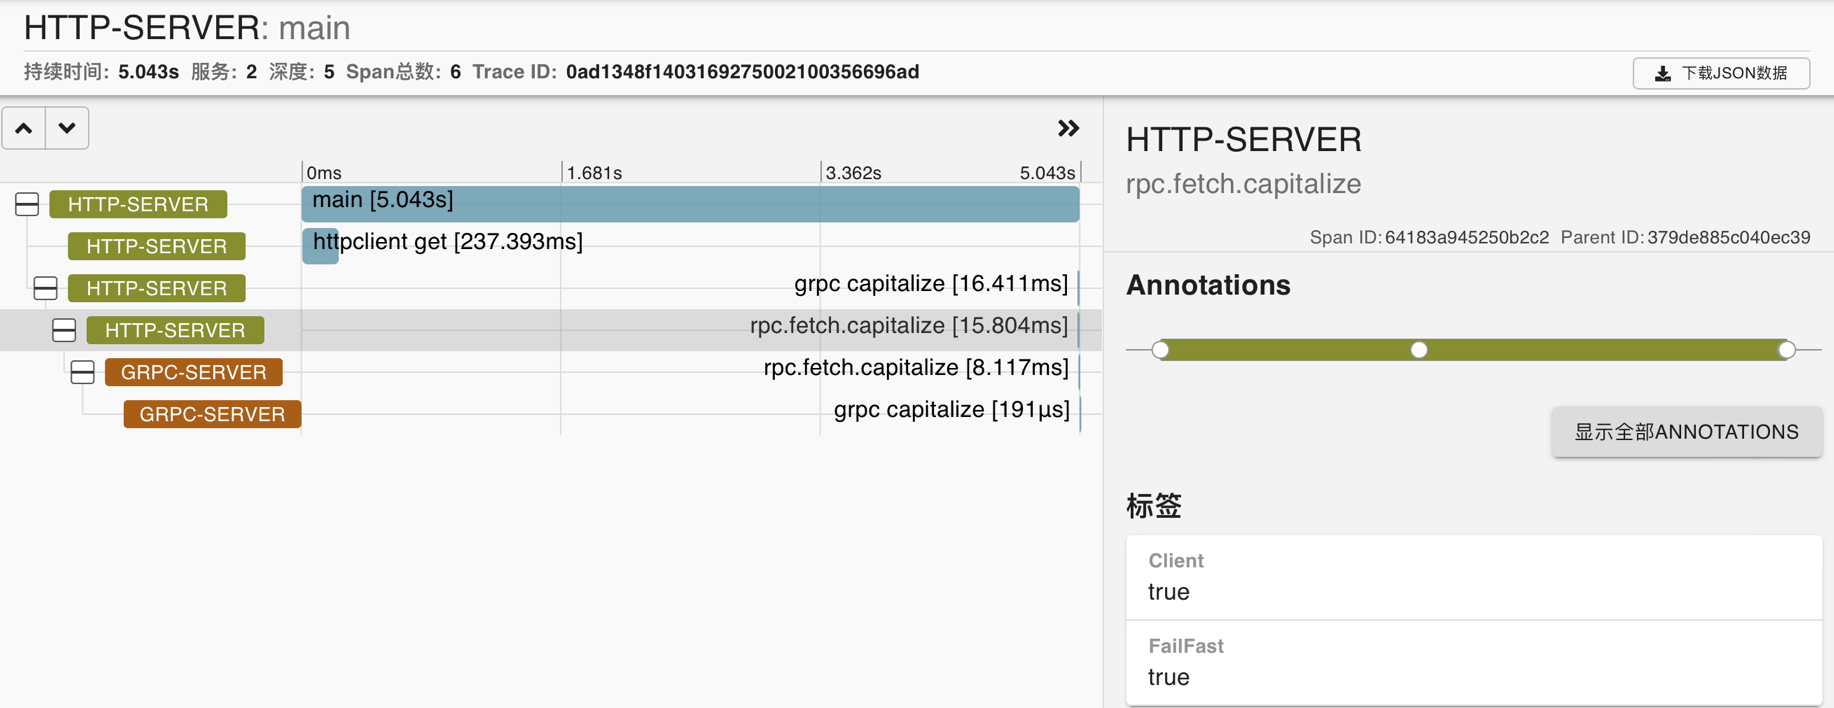Screen dimensions: 1834x708
Task: Select the GRPC-SERVER label for 8.117ms span
Action: pos(194,372)
